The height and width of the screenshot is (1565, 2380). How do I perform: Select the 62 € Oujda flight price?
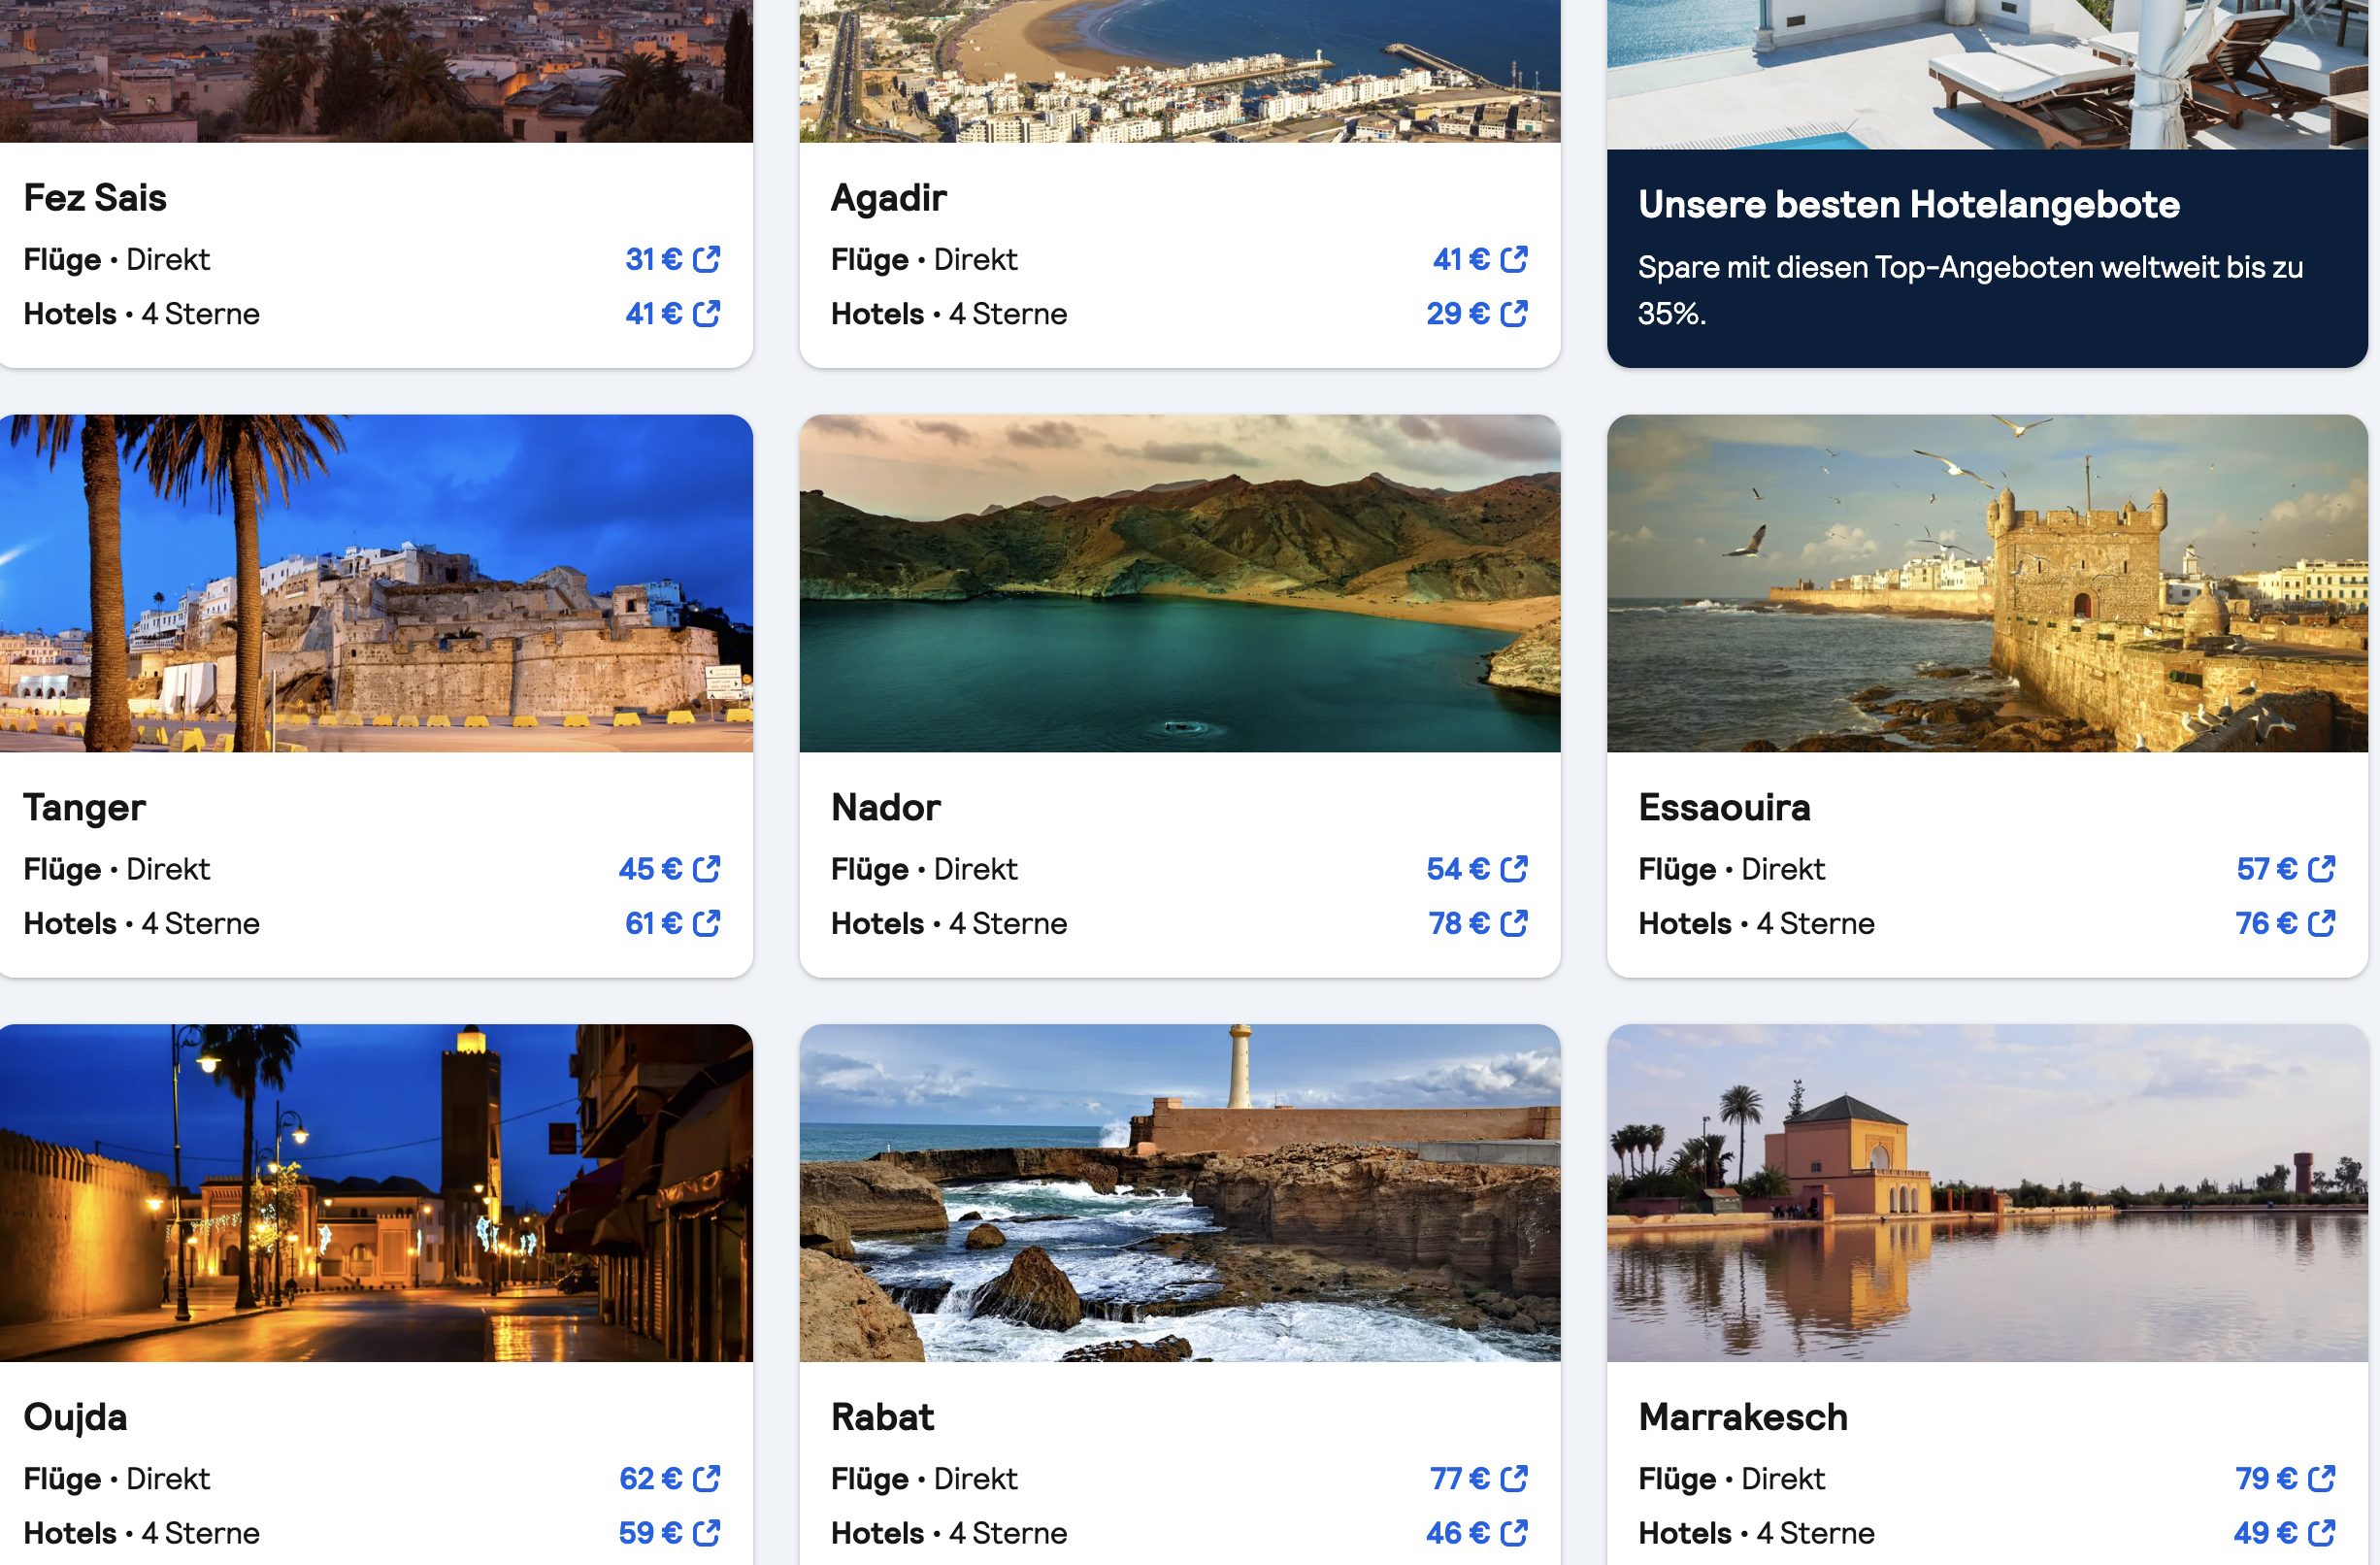(x=651, y=1477)
